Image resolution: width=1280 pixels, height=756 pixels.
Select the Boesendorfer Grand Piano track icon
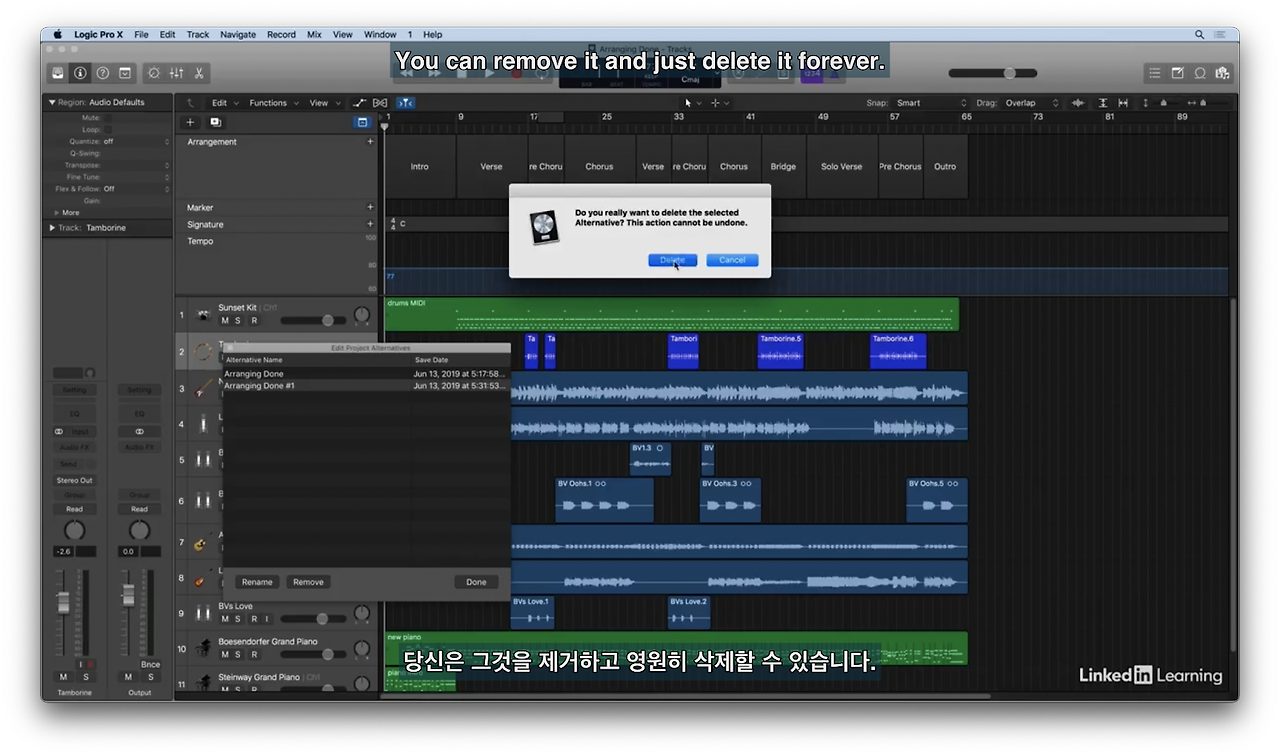[x=204, y=648]
